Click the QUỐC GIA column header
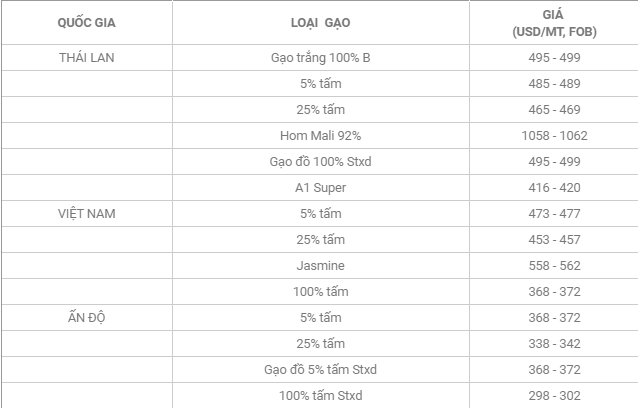Viewport: 638px width, 408px height. coord(86,21)
